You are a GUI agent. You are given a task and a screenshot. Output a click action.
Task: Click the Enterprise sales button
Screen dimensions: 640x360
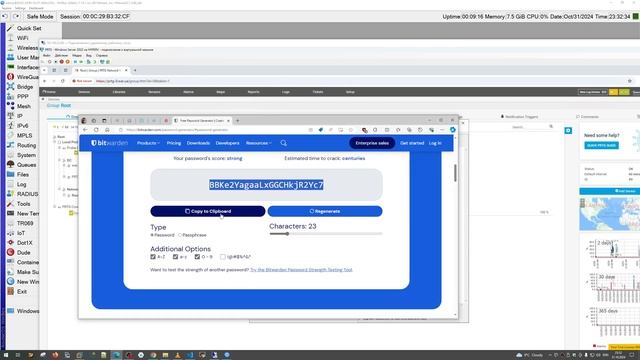(372, 143)
